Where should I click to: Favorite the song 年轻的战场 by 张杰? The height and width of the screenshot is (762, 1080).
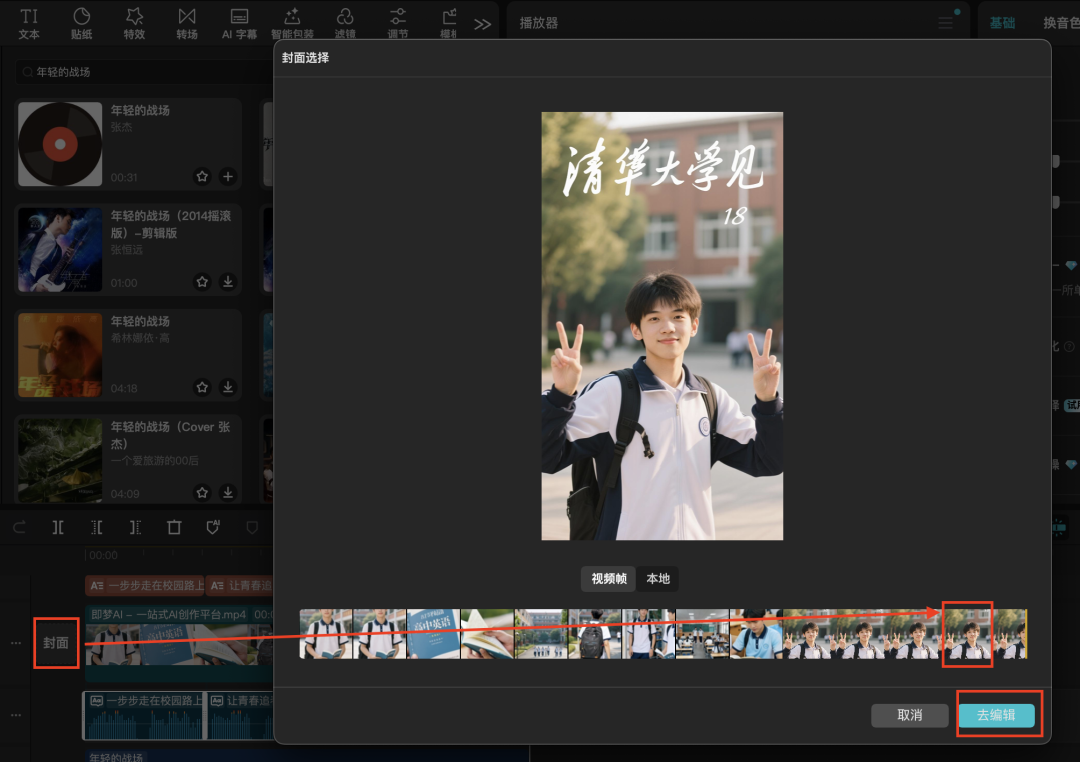click(202, 176)
